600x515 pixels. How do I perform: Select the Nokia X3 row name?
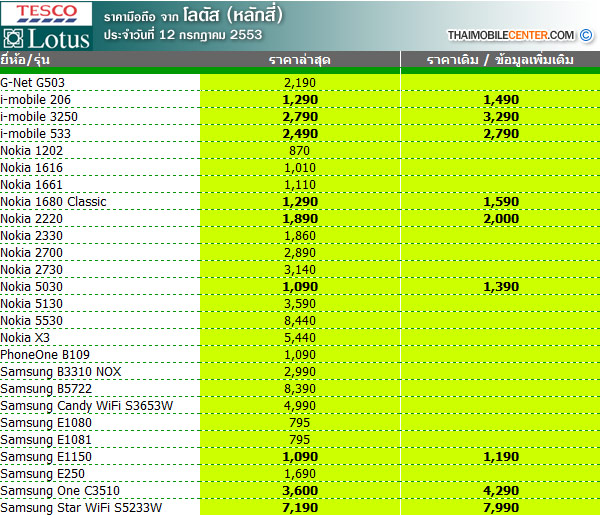pyautogui.click(x=25, y=337)
